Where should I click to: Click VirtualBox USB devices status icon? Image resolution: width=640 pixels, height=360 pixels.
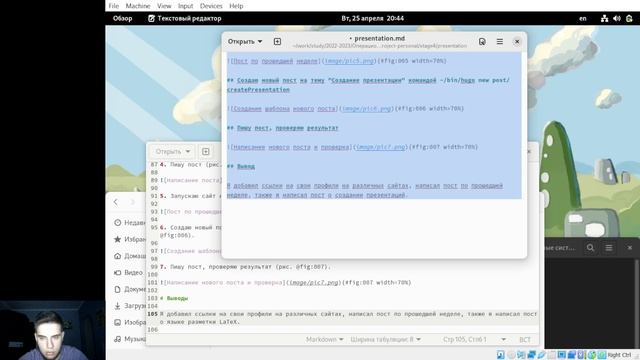[x=541, y=355]
